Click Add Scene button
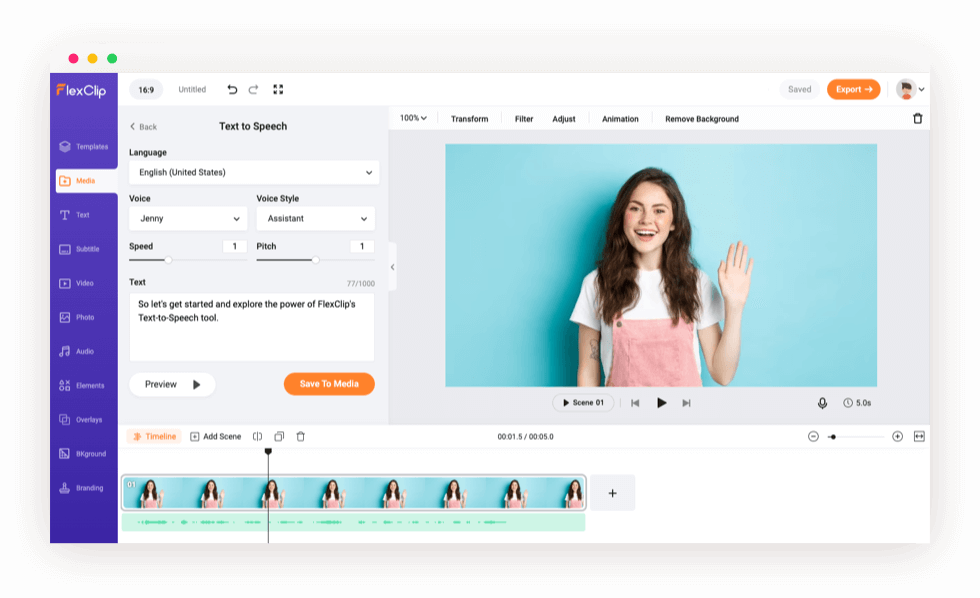Image resolution: width=980 pixels, height=598 pixels. tap(216, 437)
